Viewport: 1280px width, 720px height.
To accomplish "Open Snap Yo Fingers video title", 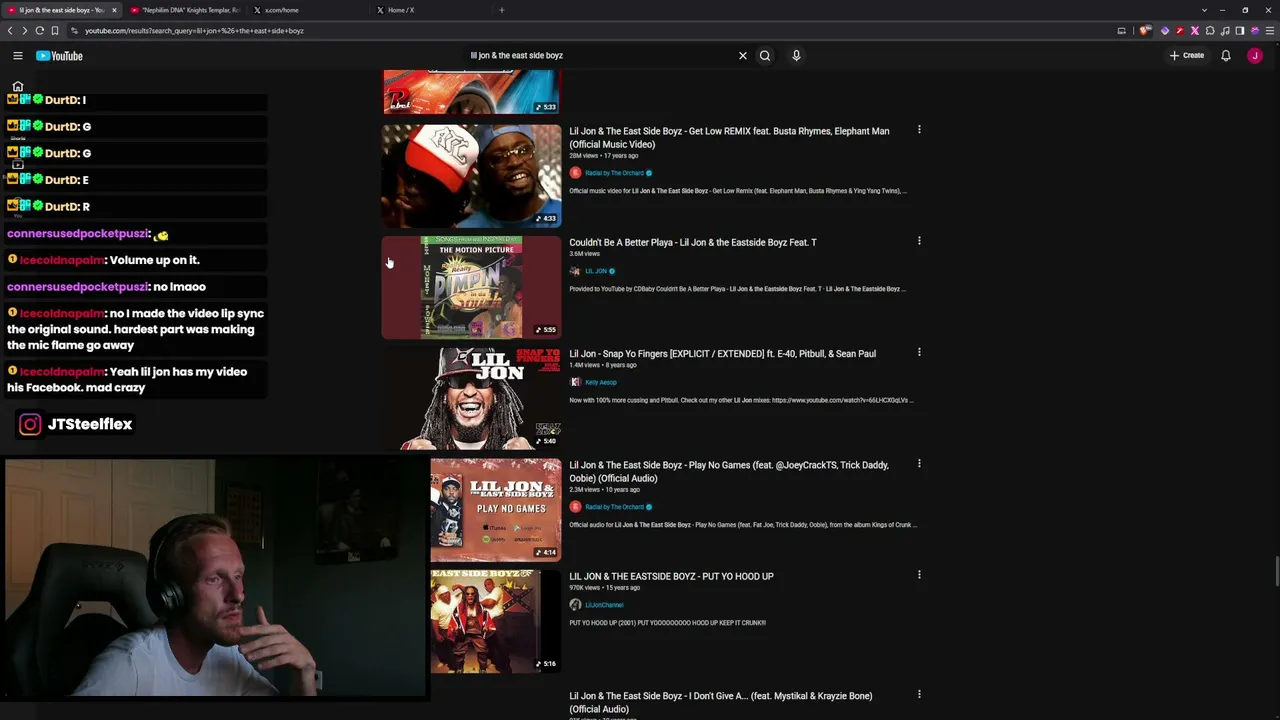I will coord(722,353).
